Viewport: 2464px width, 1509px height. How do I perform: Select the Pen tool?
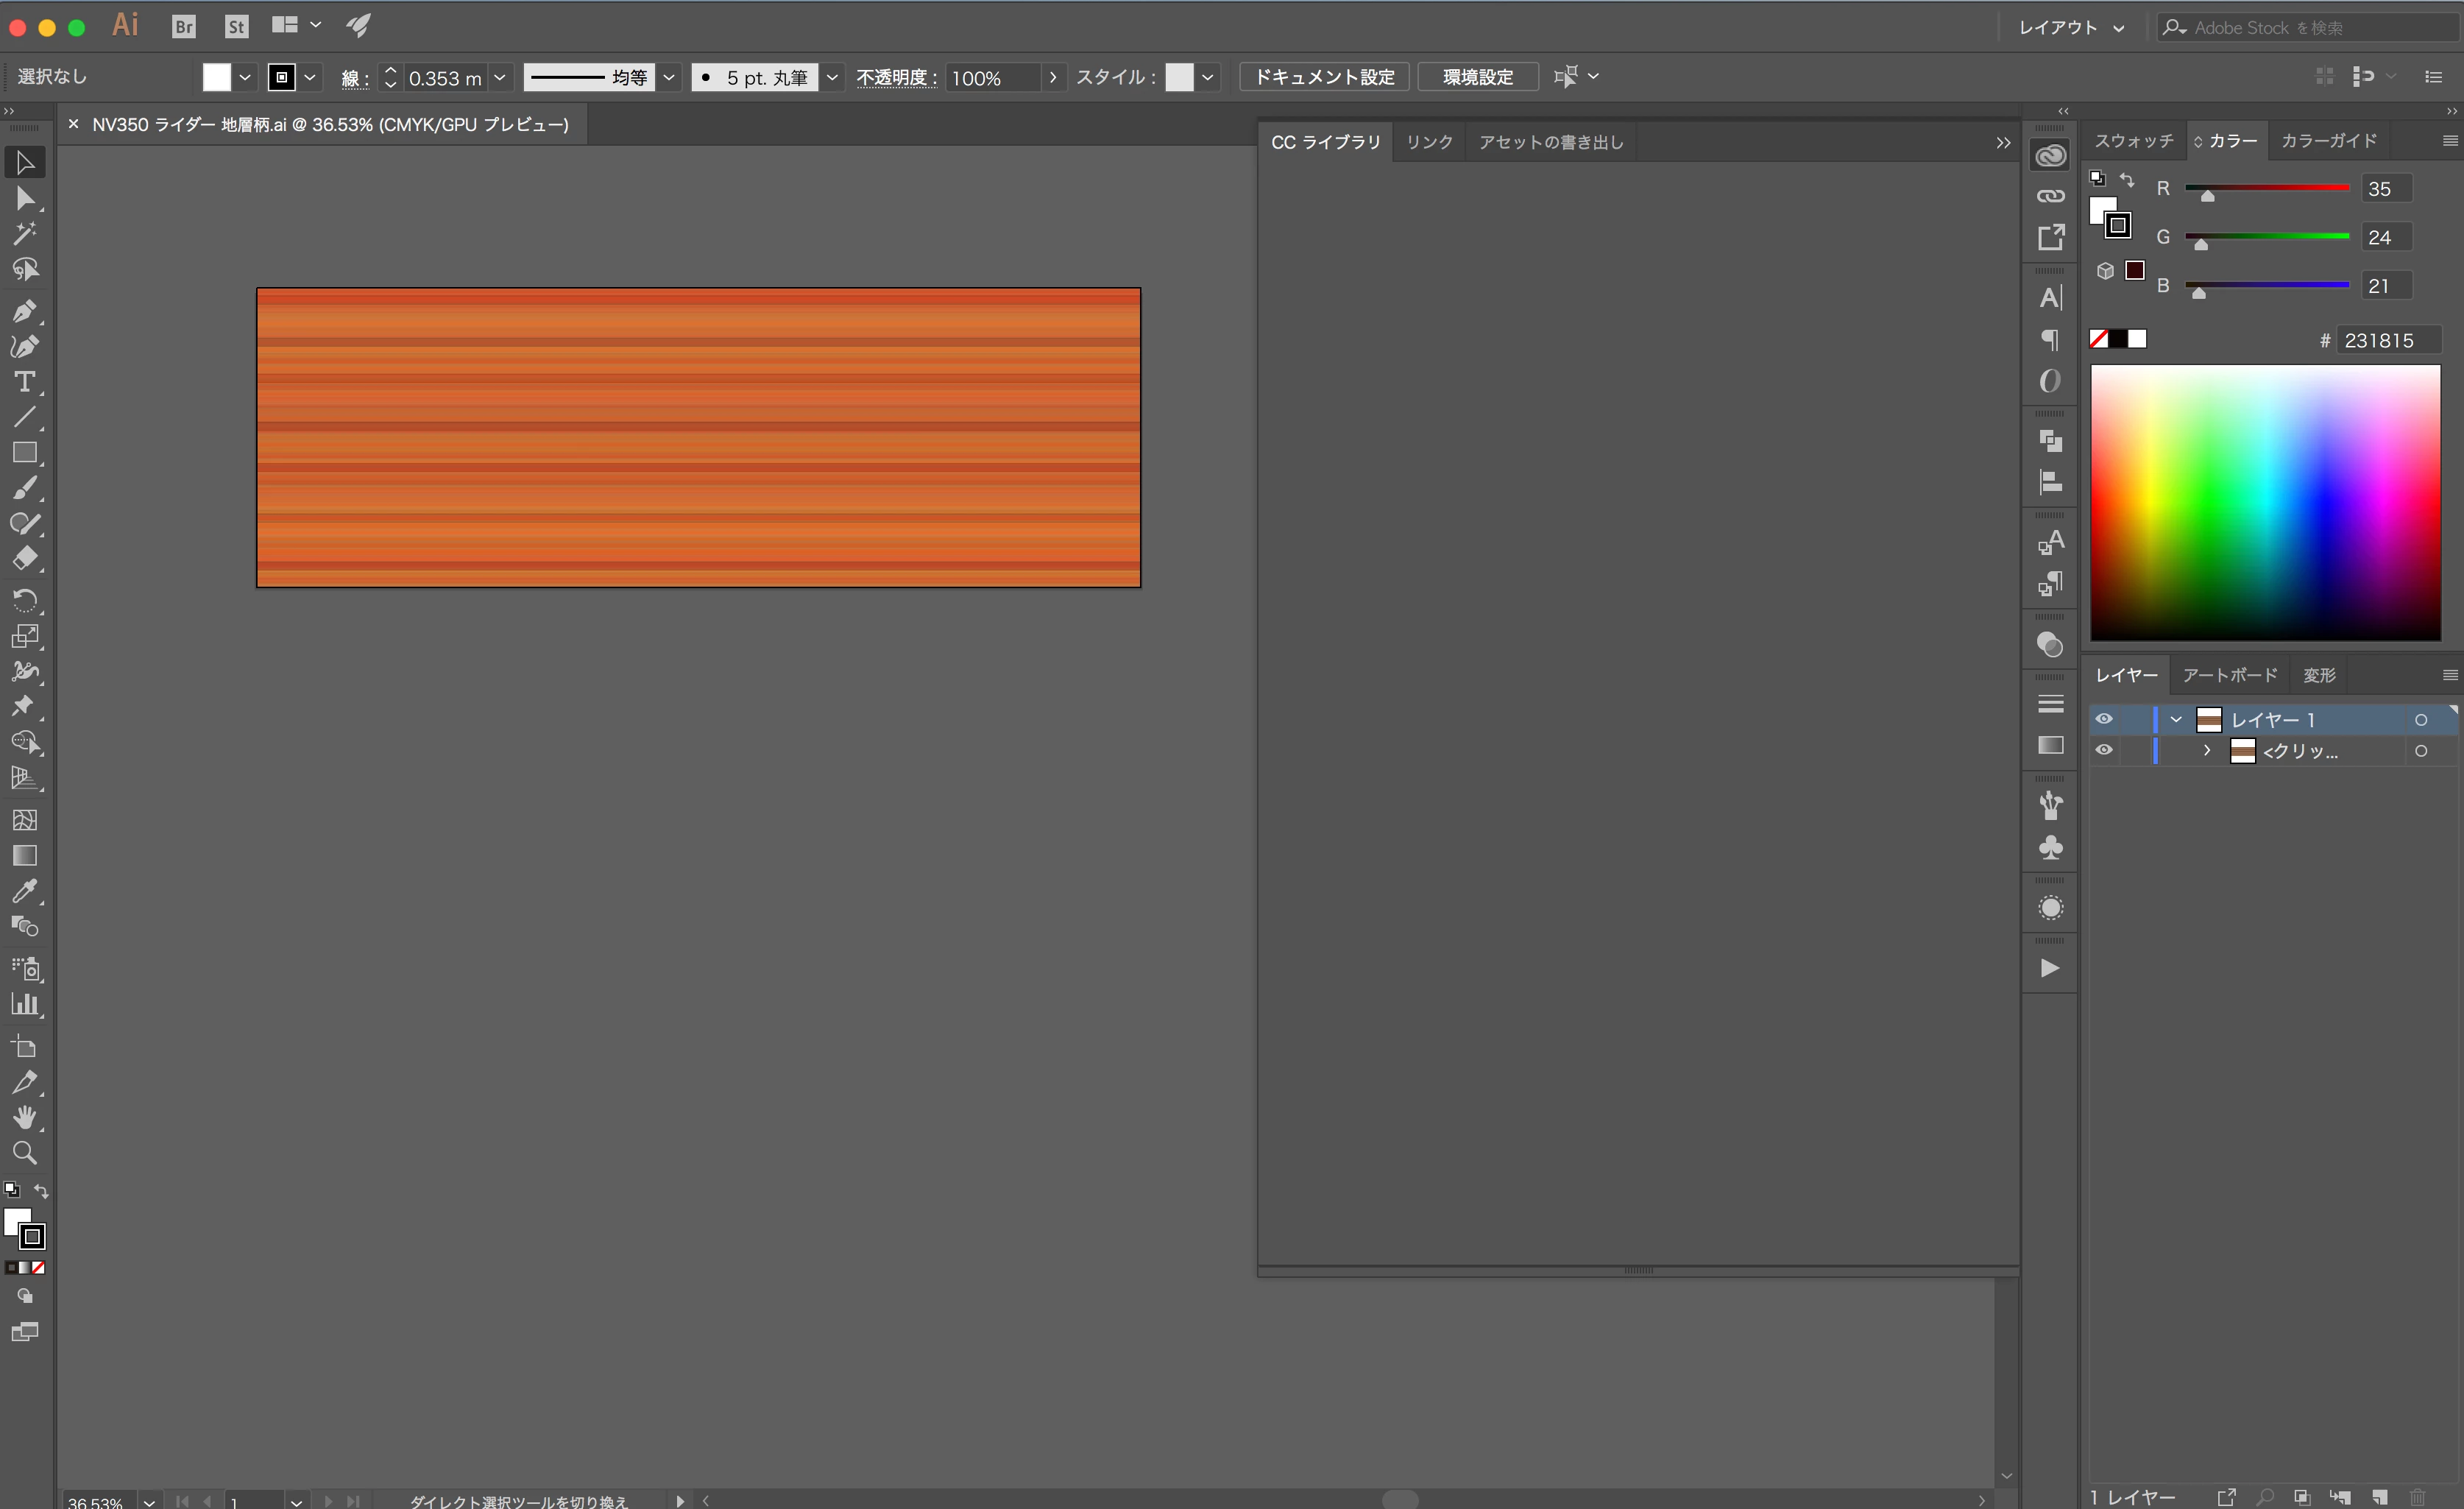(24, 311)
